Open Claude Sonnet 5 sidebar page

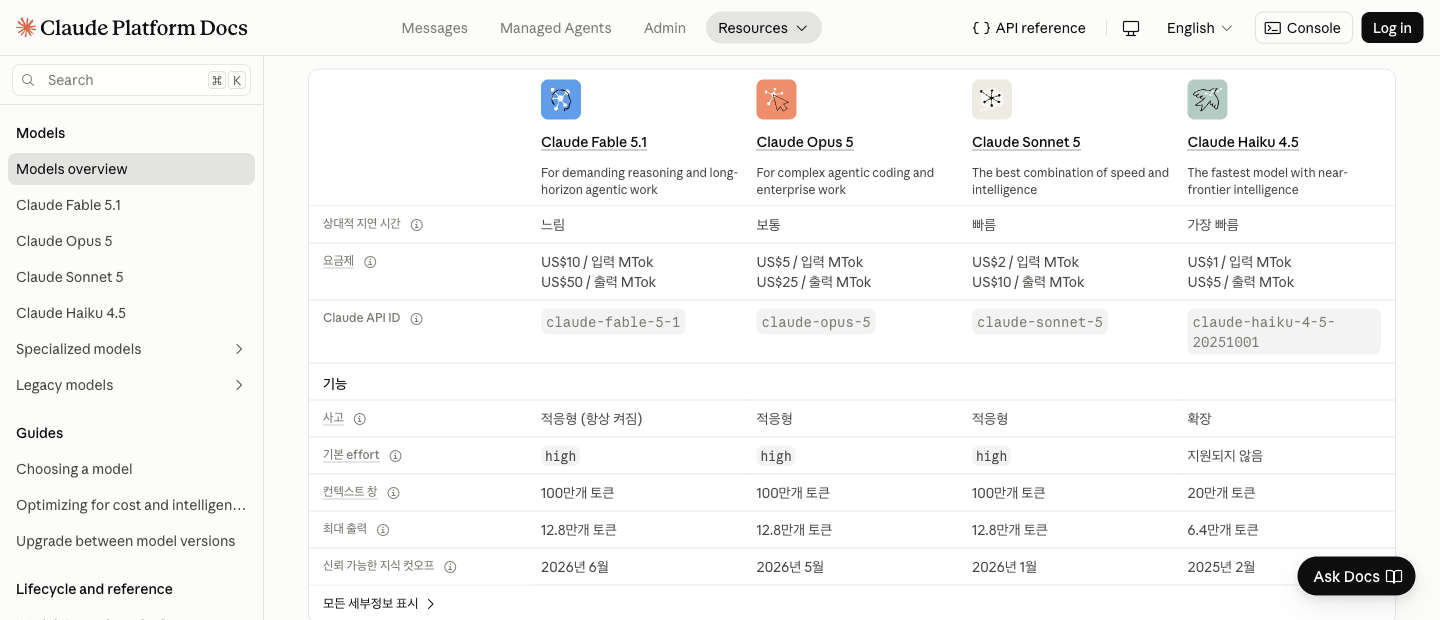click(131, 277)
